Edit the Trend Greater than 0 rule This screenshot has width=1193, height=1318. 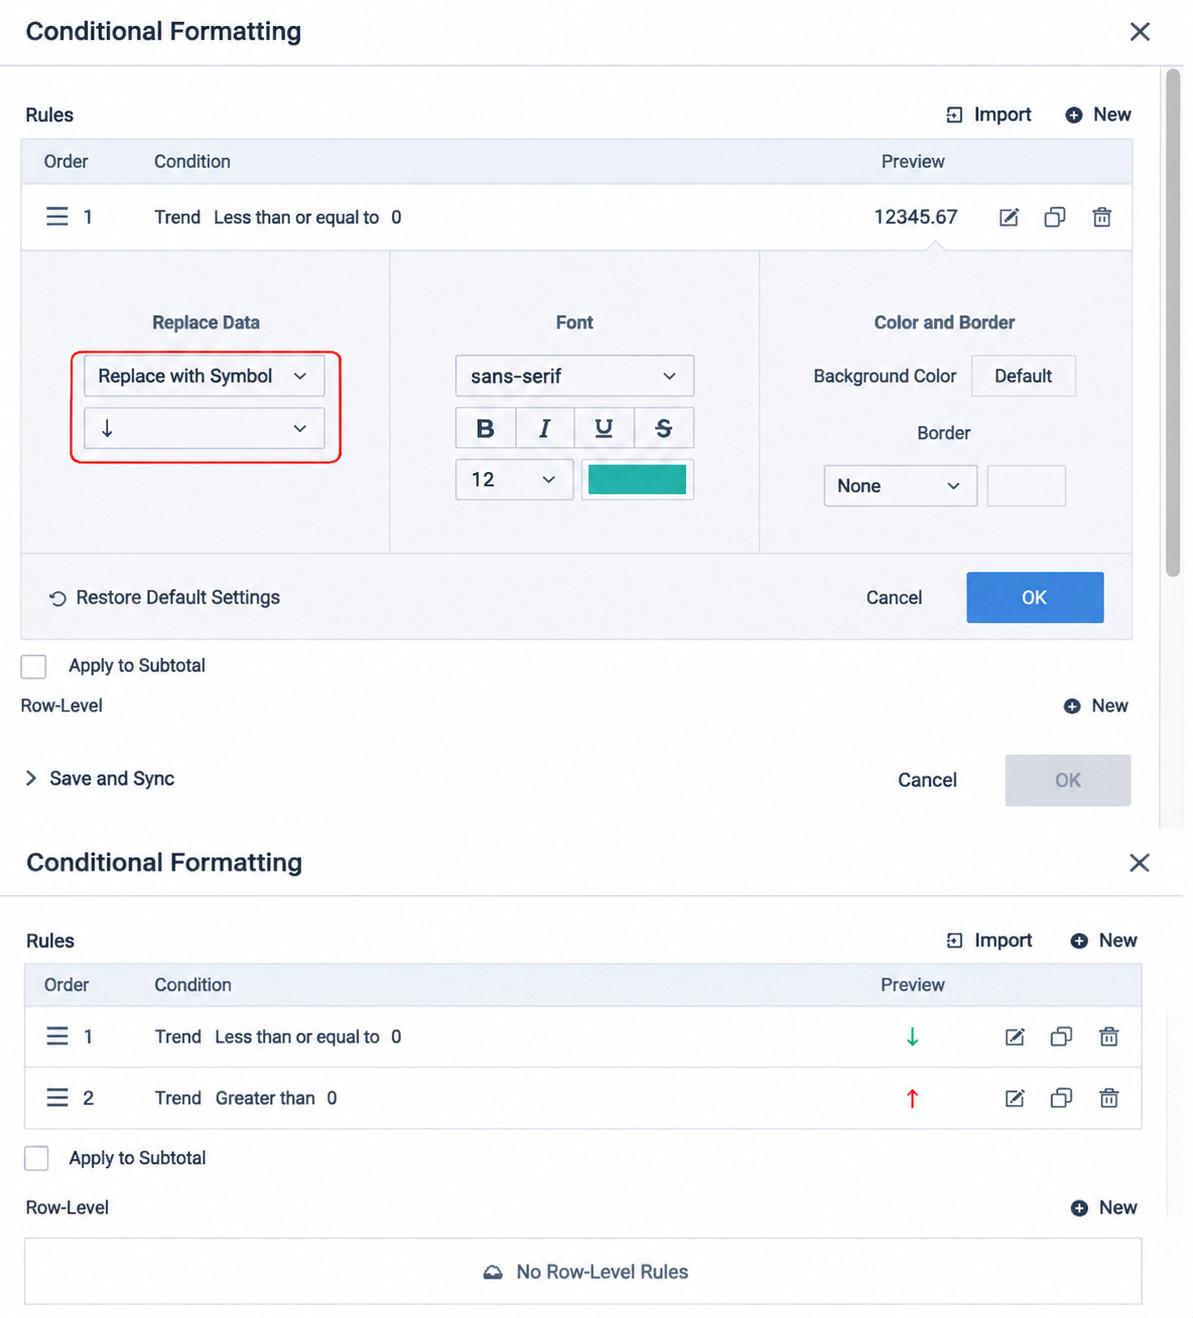1015,1098
